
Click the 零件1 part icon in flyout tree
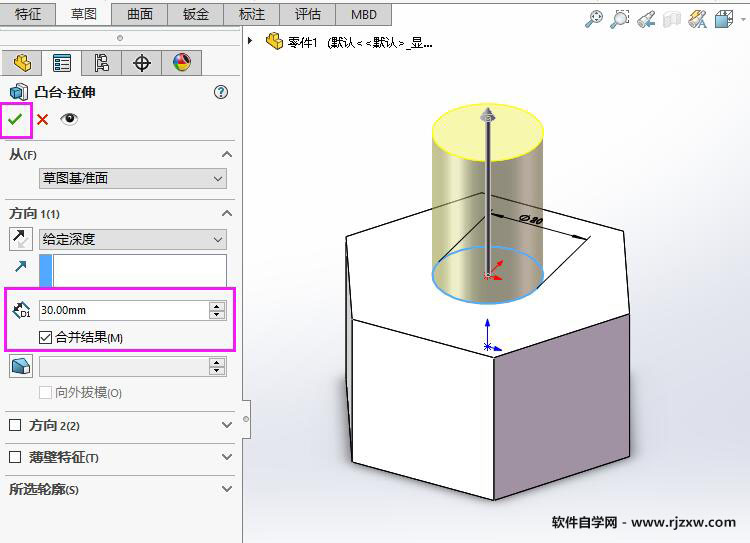(x=274, y=42)
